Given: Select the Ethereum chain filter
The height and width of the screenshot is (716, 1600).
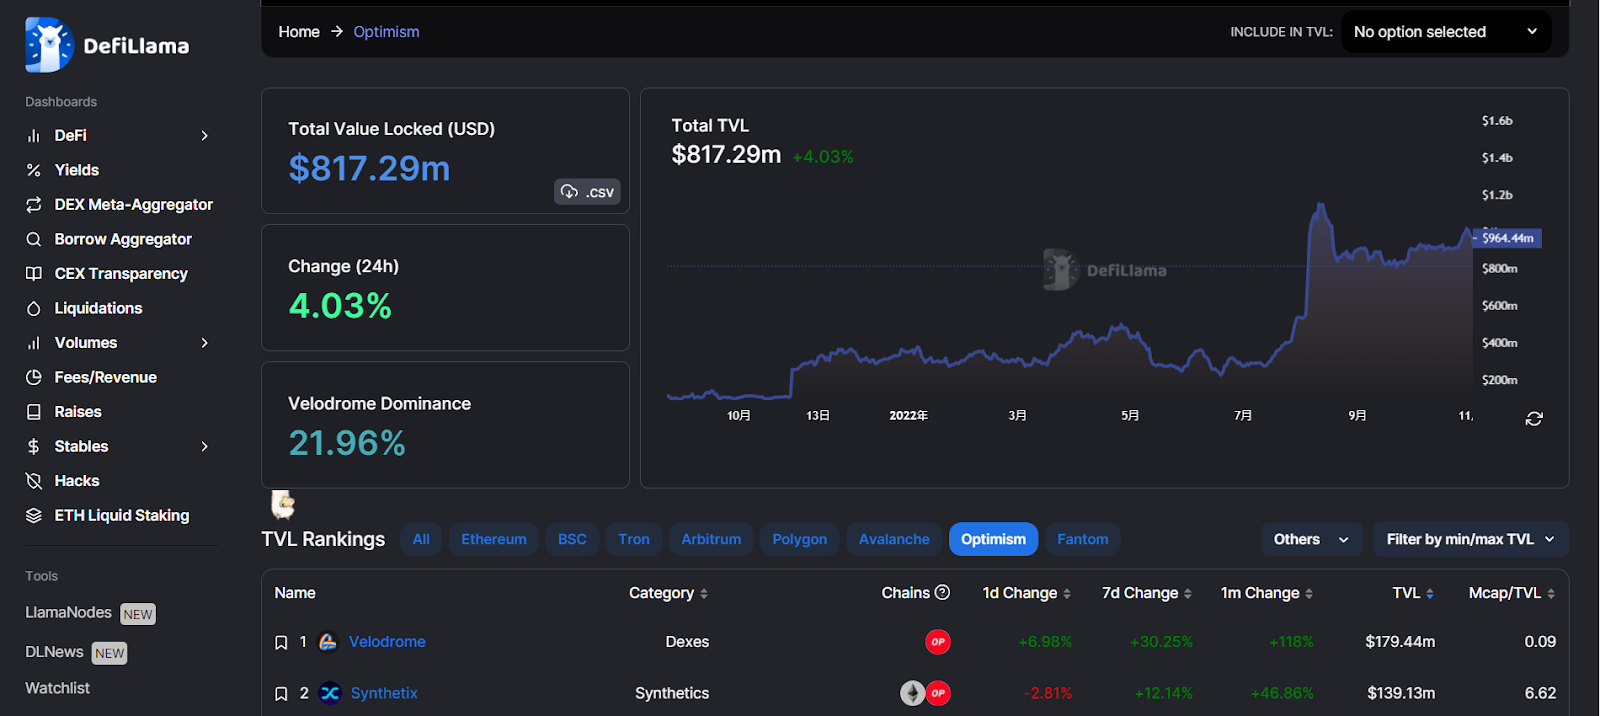Looking at the screenshot, I should [494, 539].
